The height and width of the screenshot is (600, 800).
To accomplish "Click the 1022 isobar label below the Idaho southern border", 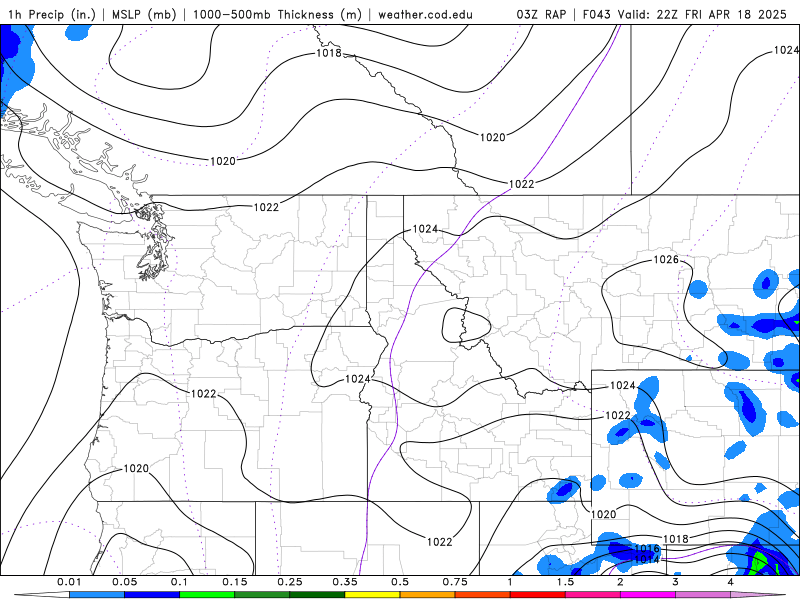I will (x=439, y=542).
